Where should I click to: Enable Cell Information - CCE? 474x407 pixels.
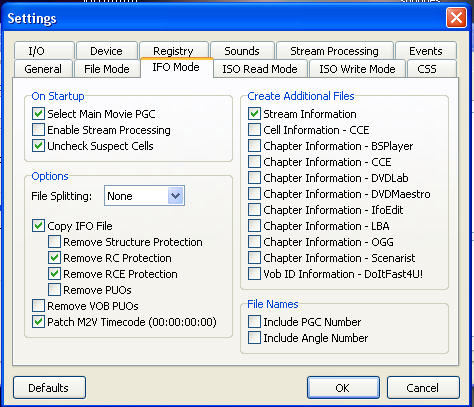pos(254,130)
